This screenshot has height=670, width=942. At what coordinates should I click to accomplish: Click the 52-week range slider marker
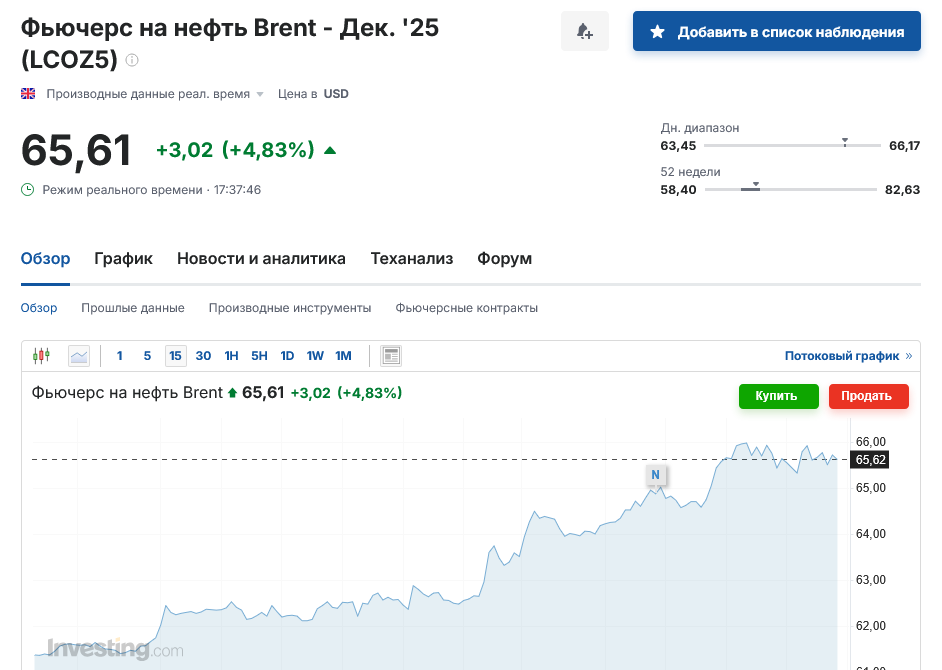(x=756, y=185)
